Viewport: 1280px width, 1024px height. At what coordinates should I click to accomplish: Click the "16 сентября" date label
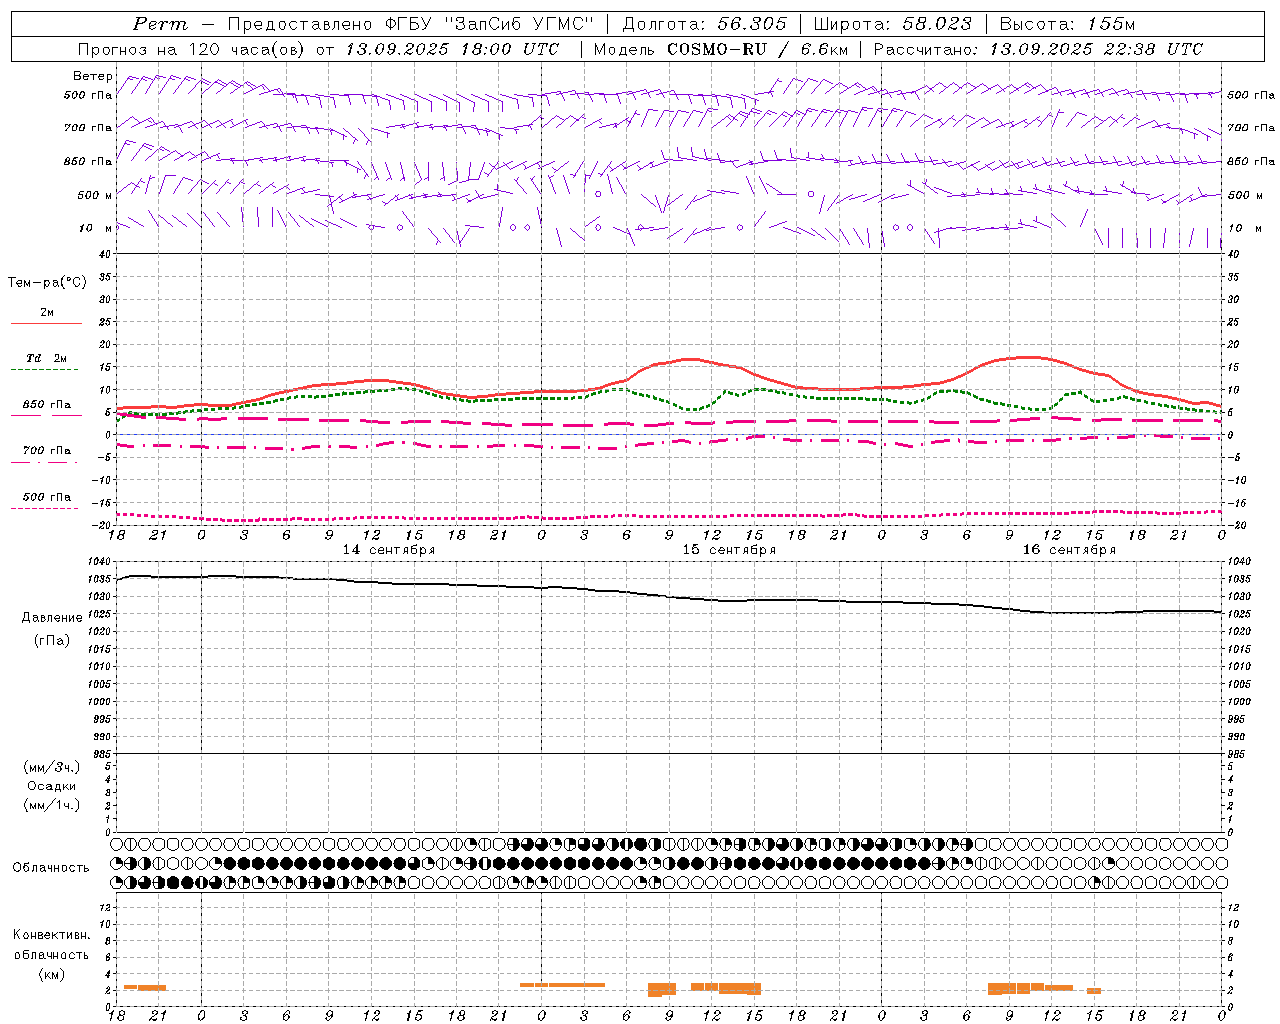(1069, 550)
